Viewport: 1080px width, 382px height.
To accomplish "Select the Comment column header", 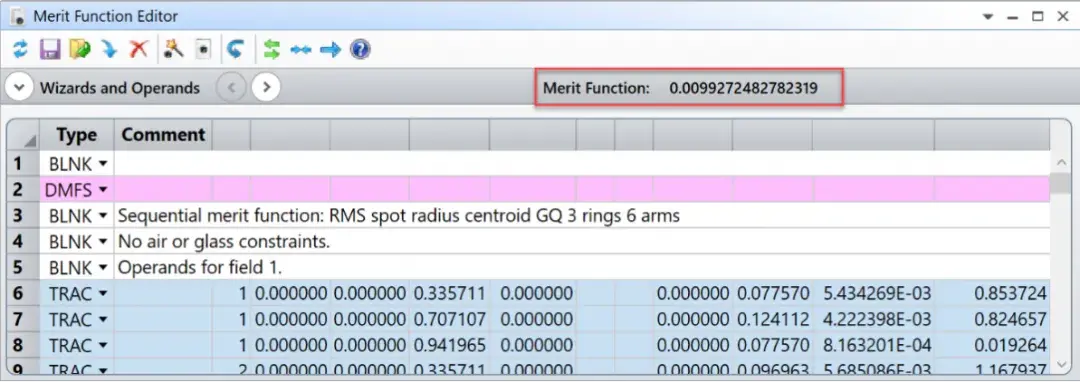I will tap(163, 135).
